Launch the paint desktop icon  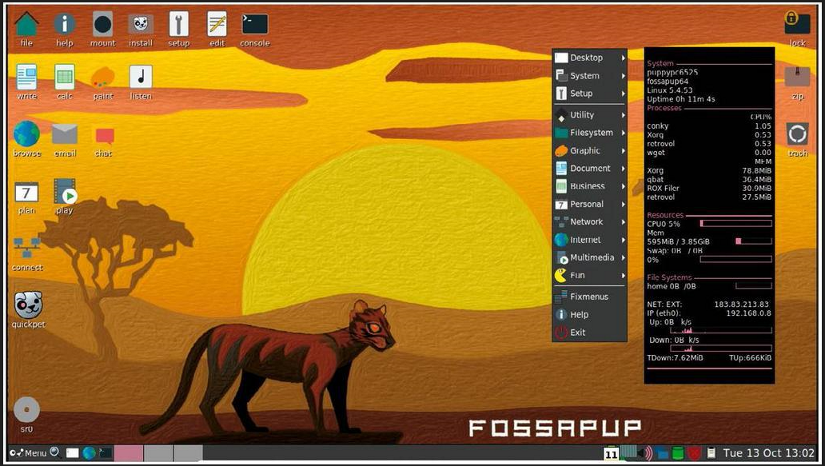103,77
